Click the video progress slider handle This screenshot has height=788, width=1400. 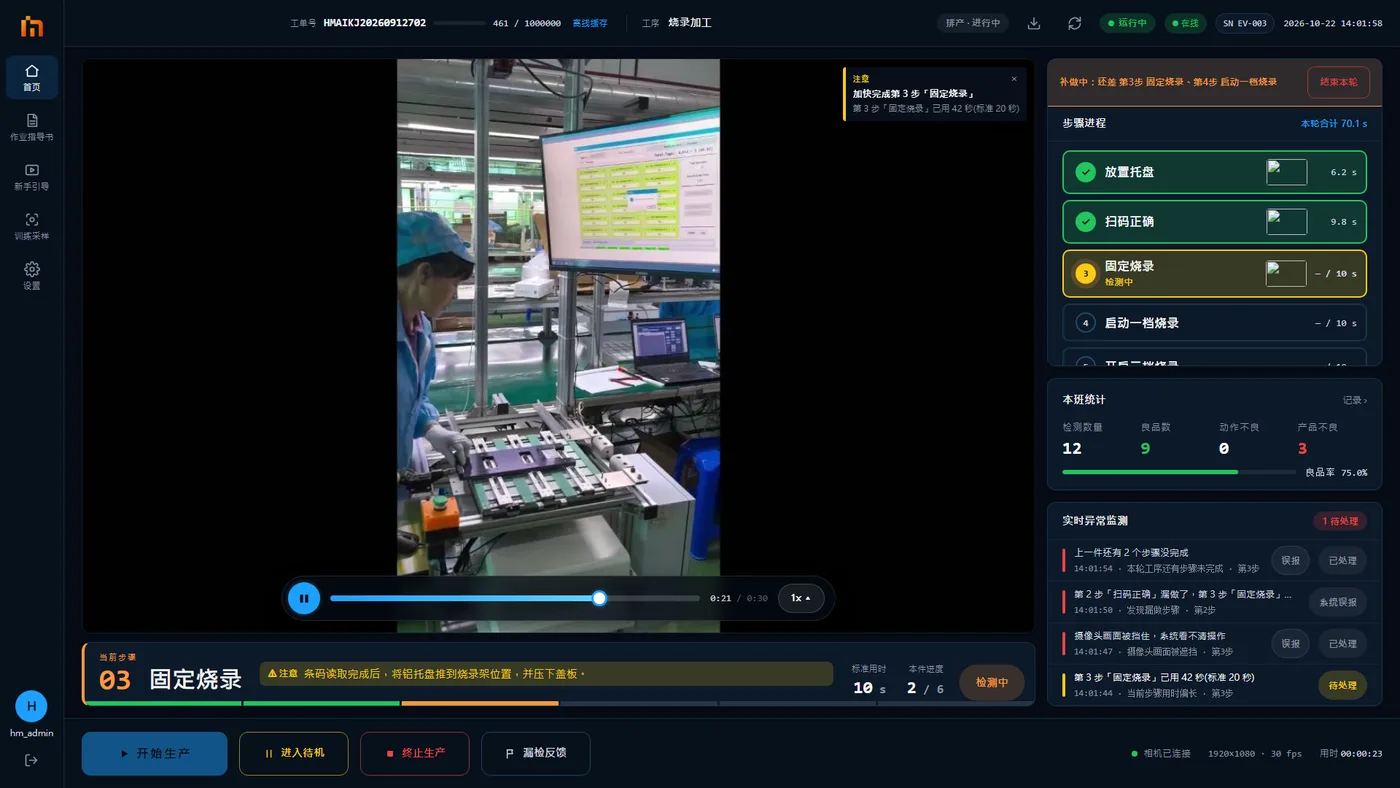[x=599, y=598]
